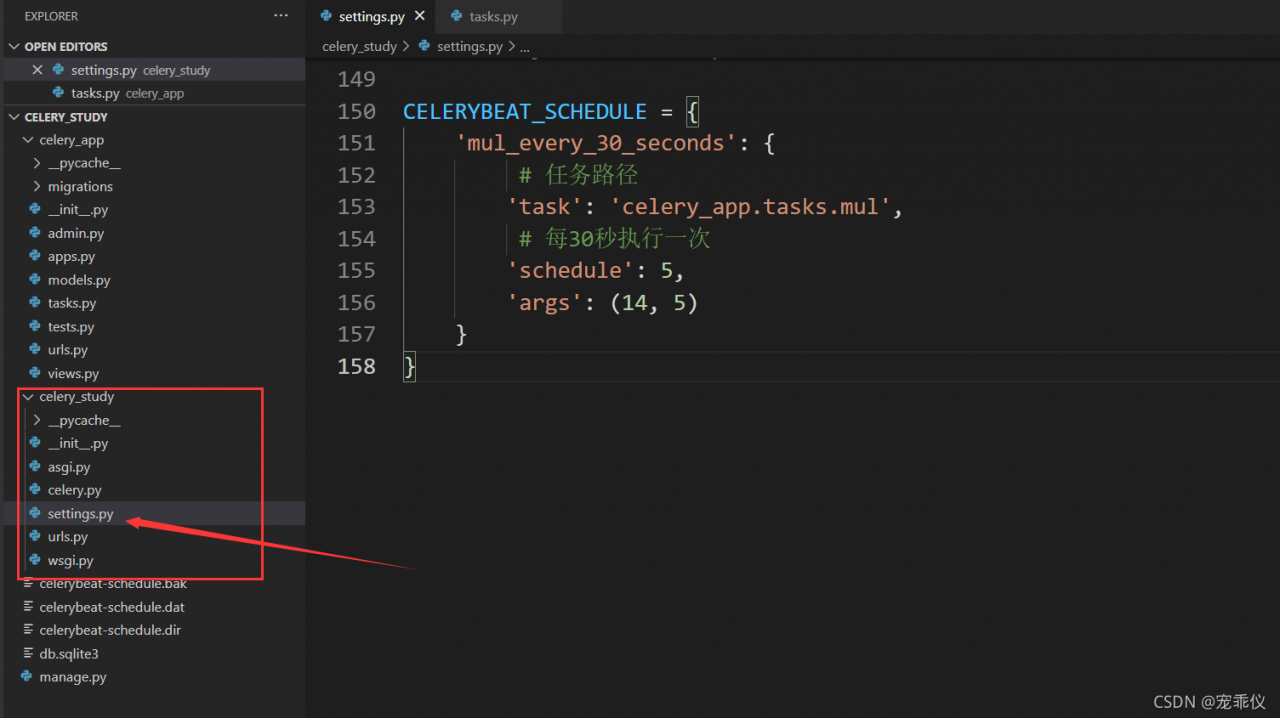Open apps.py file
Image resolution: width=1280 pixels, height=718 pixels.
pos(152,256)
